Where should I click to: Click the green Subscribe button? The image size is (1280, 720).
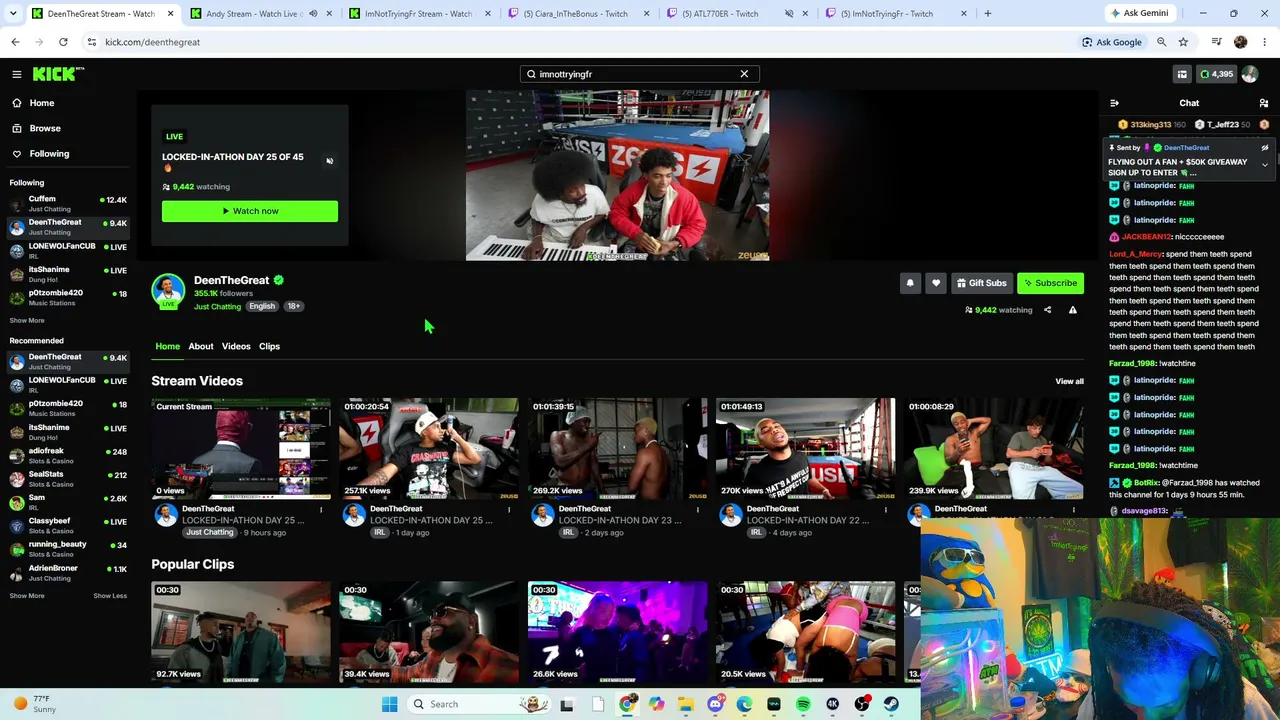1050,283
